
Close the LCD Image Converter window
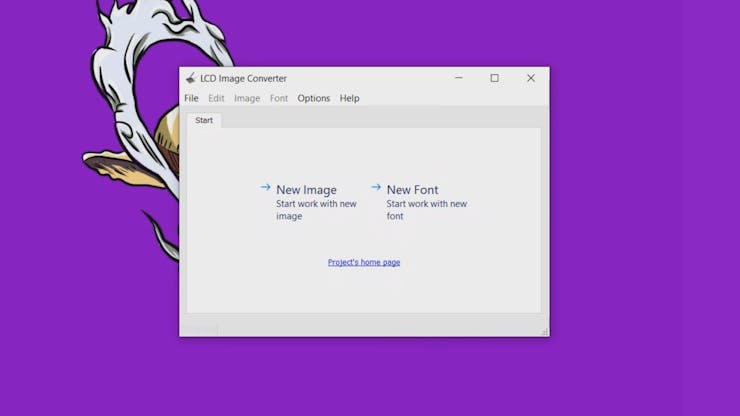(531, 78)
